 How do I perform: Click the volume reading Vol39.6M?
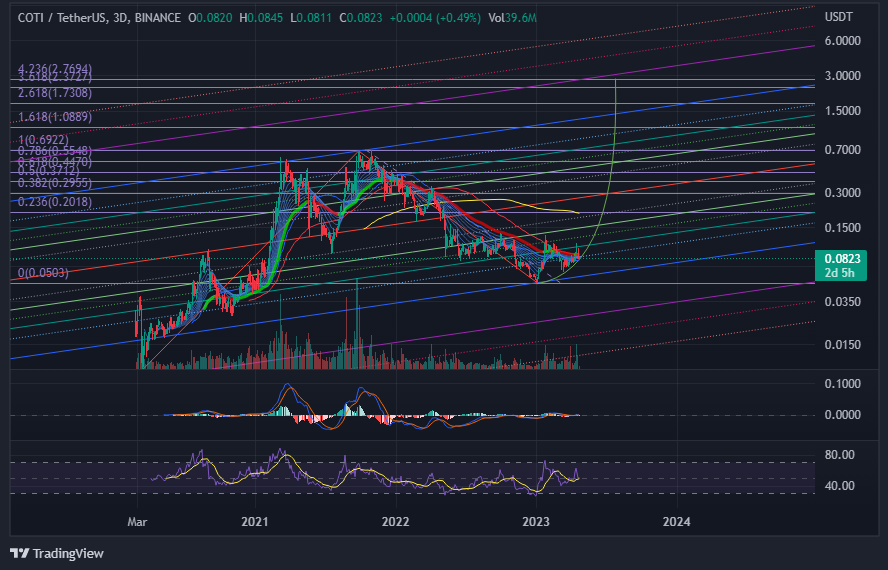point(513,18)
